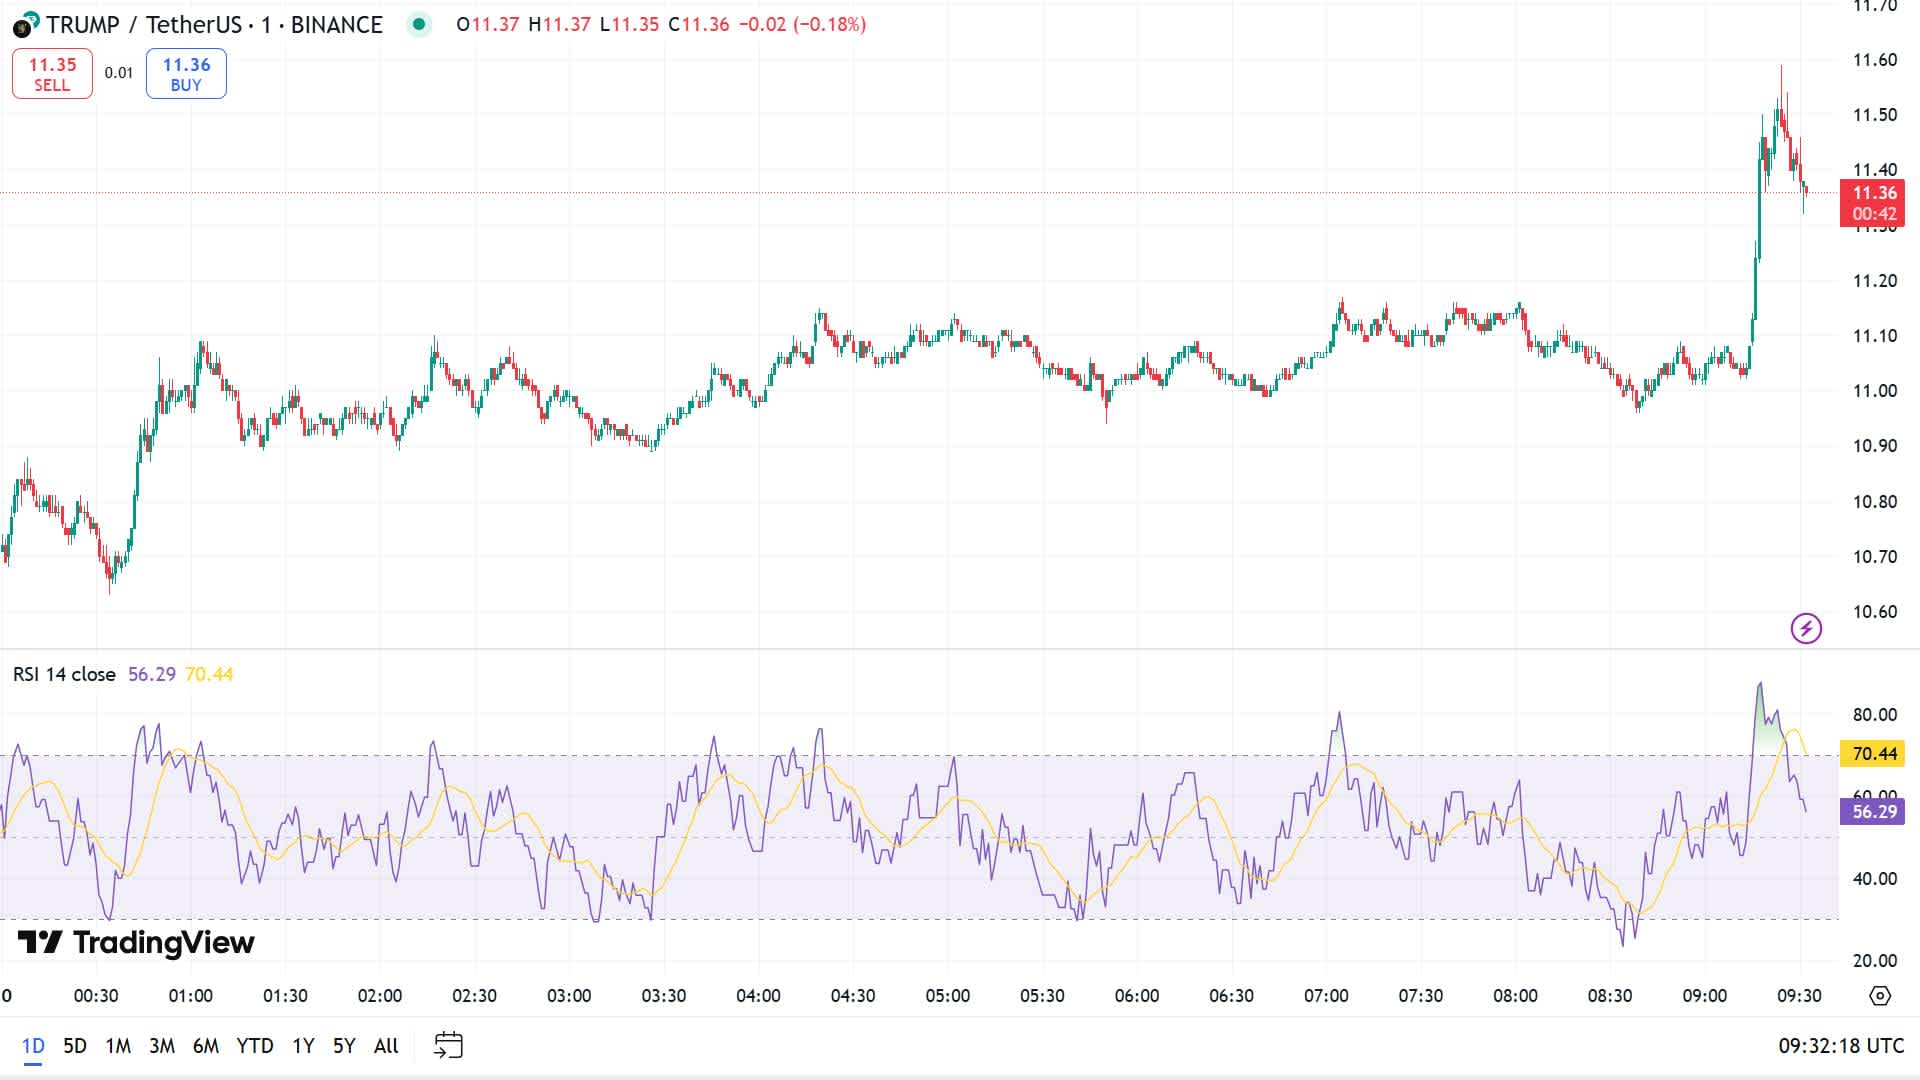This screenshot has height=1080, width=1920.
Task: Open chart settings gear icon near time axis
Action: click(x=1880, y=996)
